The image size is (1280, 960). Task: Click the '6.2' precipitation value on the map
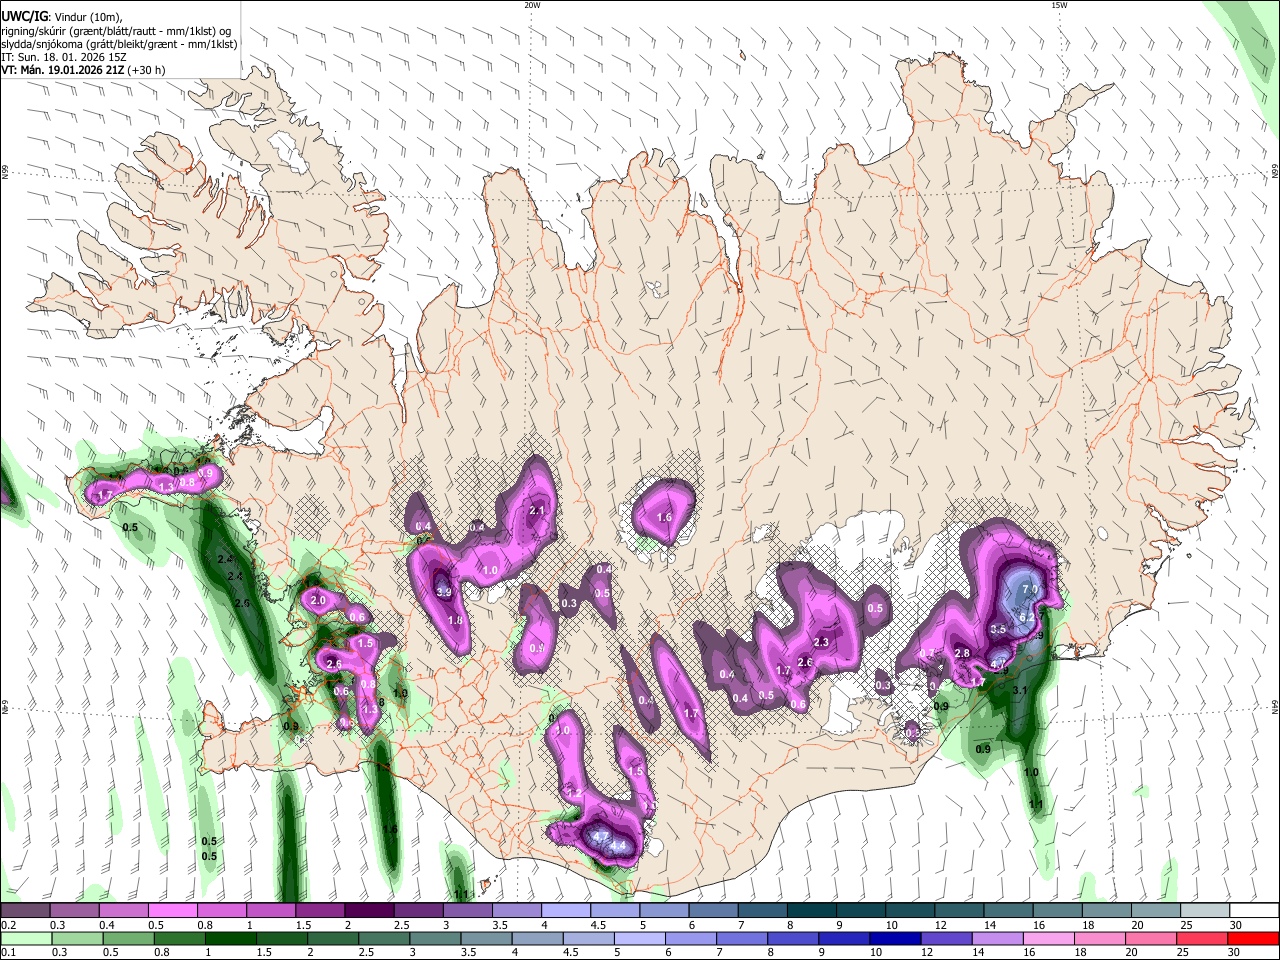(x=1026, y=618)
